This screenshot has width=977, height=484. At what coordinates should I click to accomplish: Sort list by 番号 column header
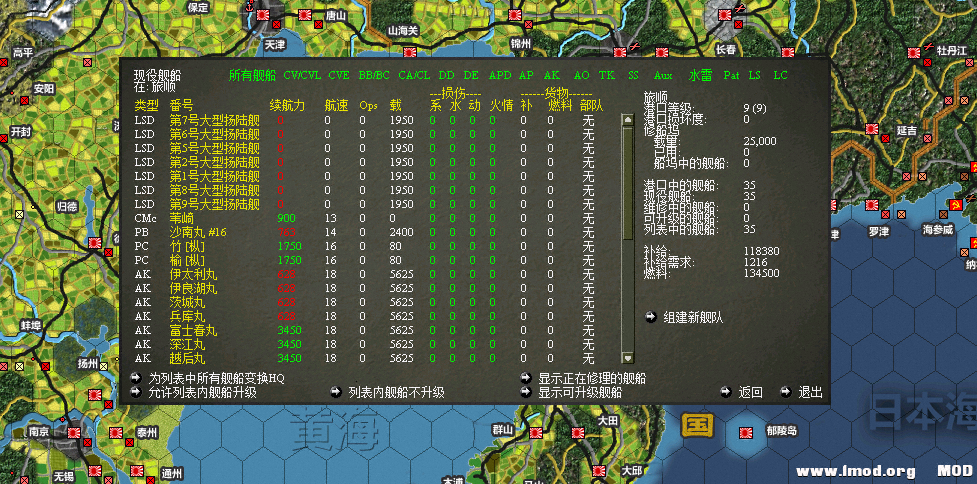[181, 105]
